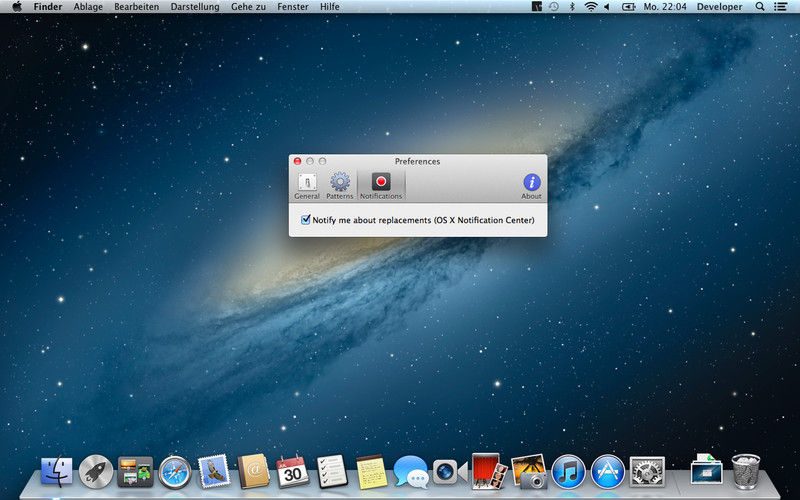
Task: Open the Wi-Fi status menu
Action: [591, 7]
